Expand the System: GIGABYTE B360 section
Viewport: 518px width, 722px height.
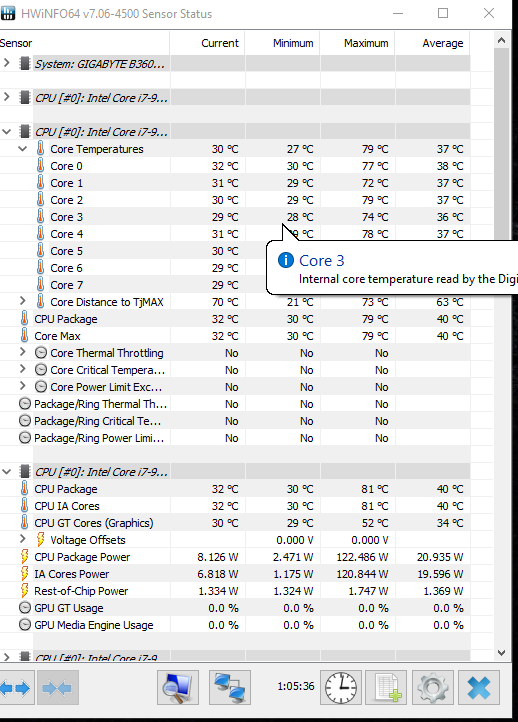(x=6, y=63)
